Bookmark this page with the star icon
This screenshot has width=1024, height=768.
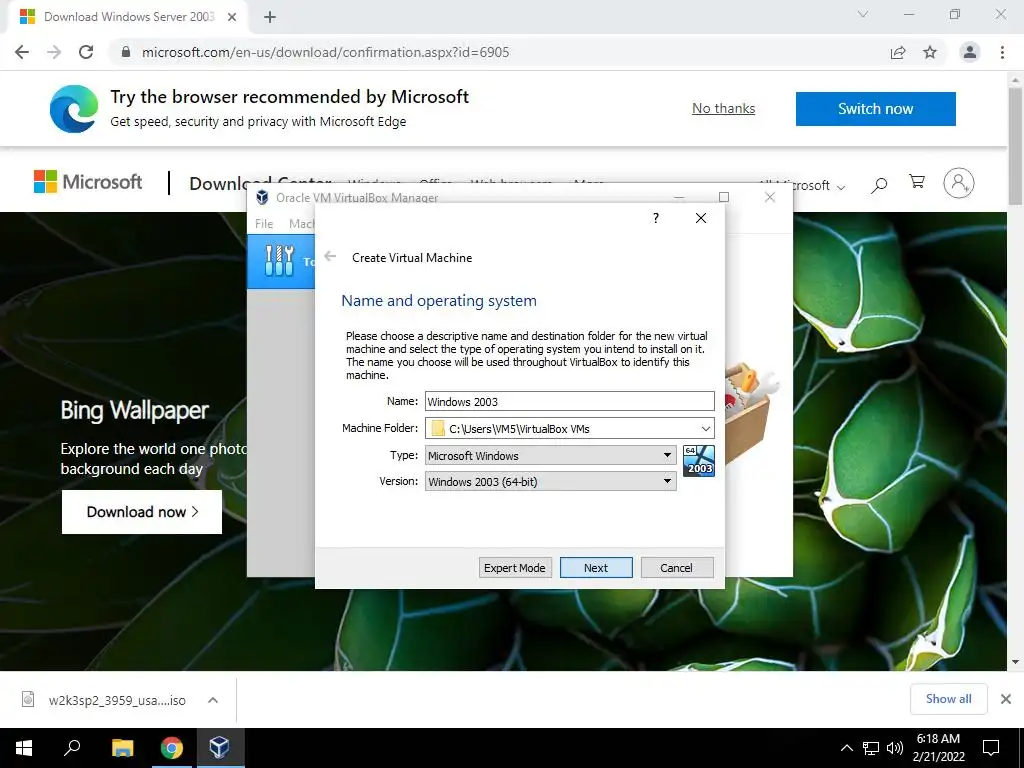point(930,52)
